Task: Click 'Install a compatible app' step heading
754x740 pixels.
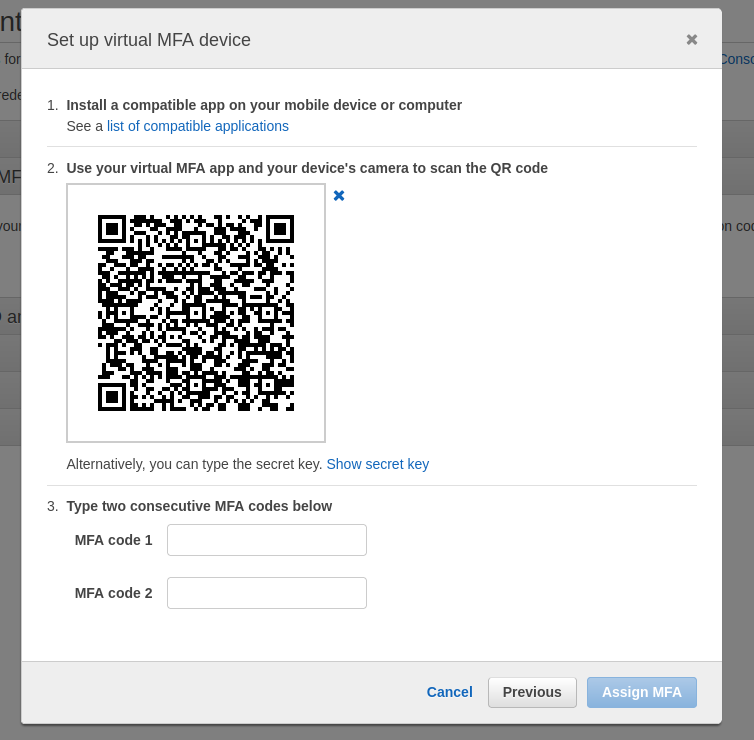Action: (x=264, y=105)
